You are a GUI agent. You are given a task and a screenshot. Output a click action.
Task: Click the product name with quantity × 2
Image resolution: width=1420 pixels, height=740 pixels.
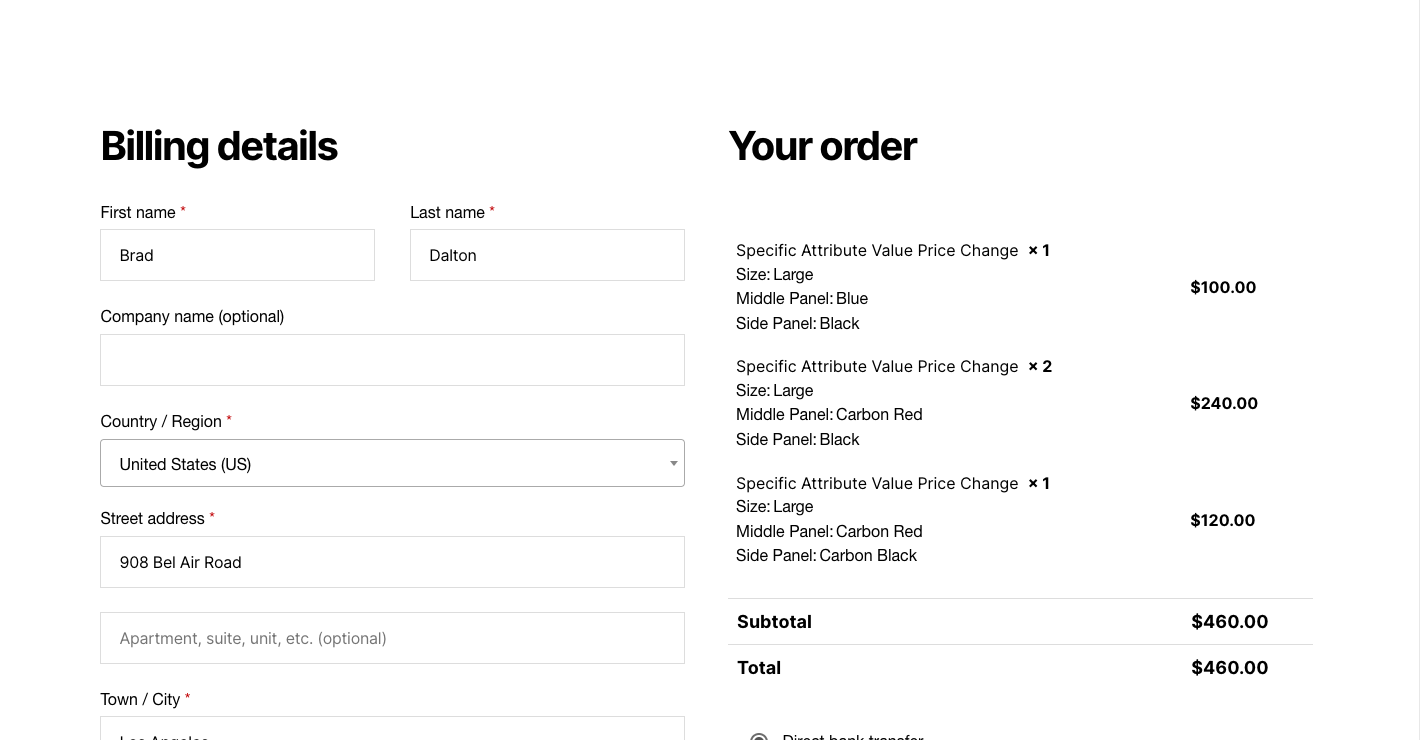pyautogui.click(x=877, y=366)
